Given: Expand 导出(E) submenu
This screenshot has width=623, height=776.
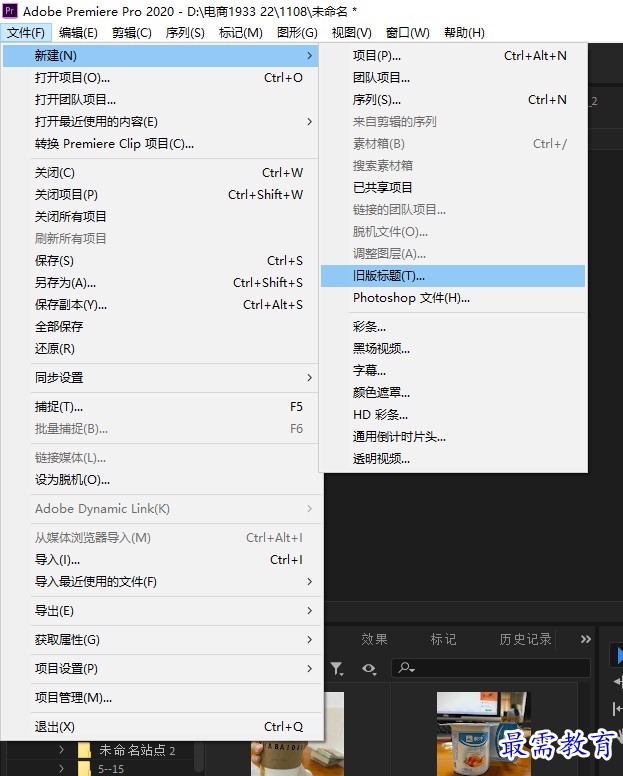Looking at the screenshot, I should tap(160, 611).
